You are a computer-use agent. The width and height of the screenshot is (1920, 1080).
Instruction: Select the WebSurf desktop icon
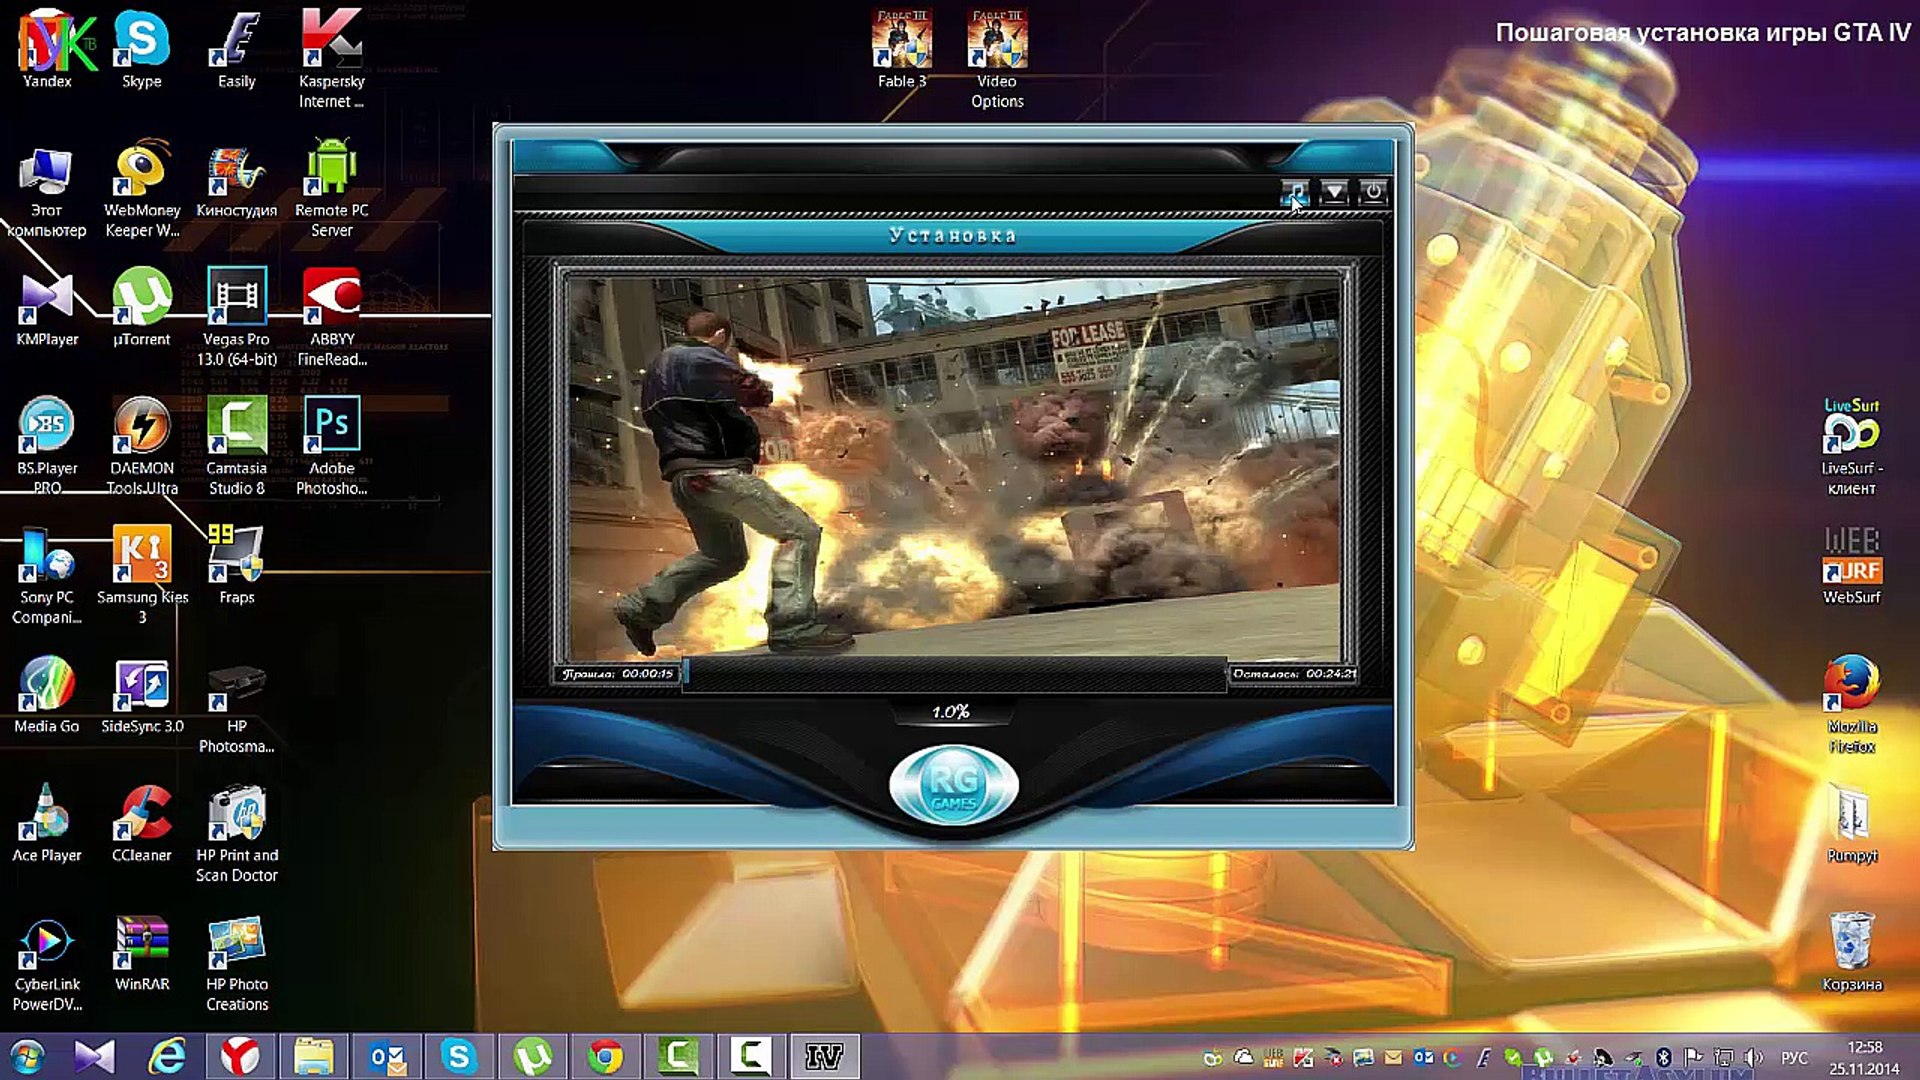pos(1852,566)
